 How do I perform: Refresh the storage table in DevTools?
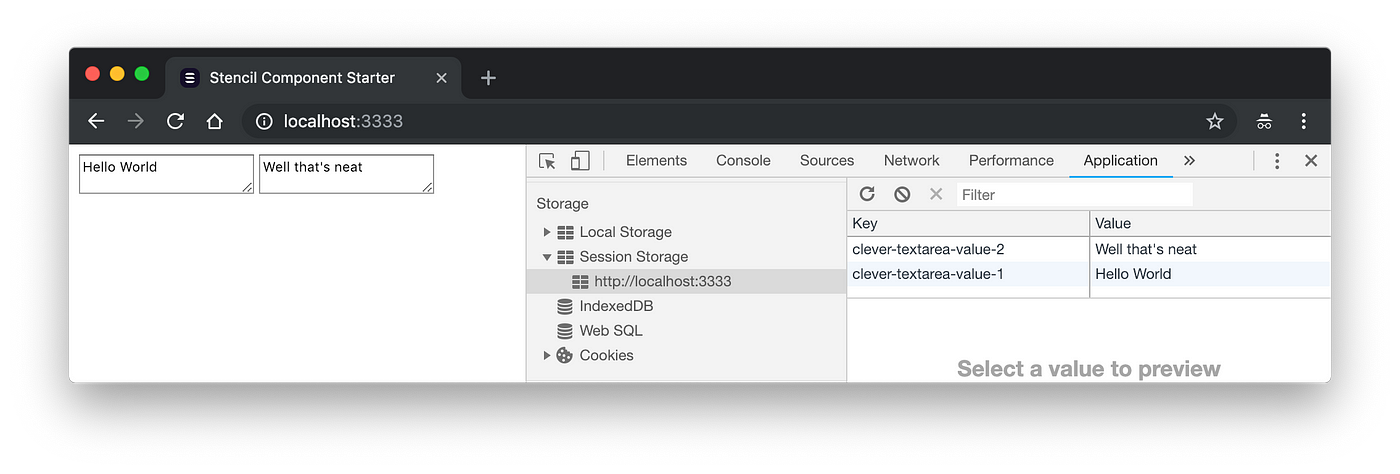pyautogui.click(x=867, y=194)
